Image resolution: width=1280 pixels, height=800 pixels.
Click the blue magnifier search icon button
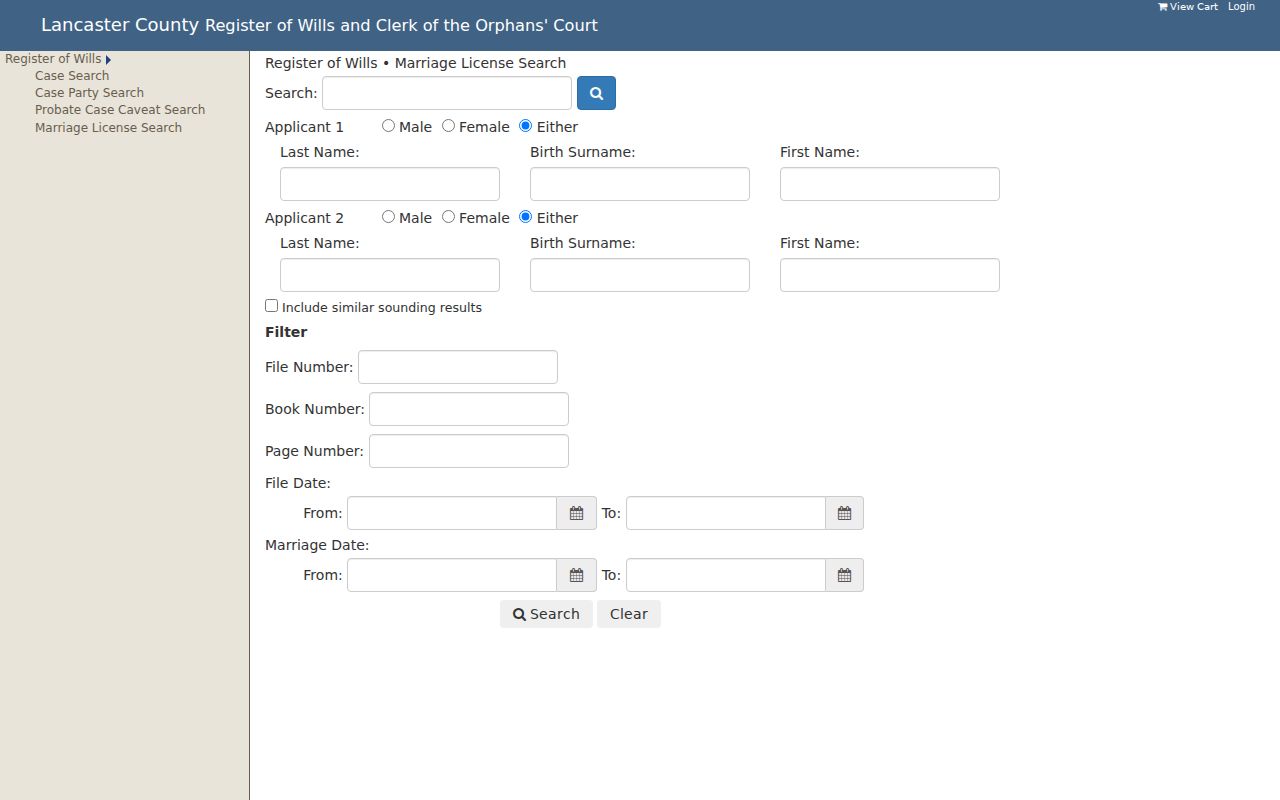pos(596,93)
